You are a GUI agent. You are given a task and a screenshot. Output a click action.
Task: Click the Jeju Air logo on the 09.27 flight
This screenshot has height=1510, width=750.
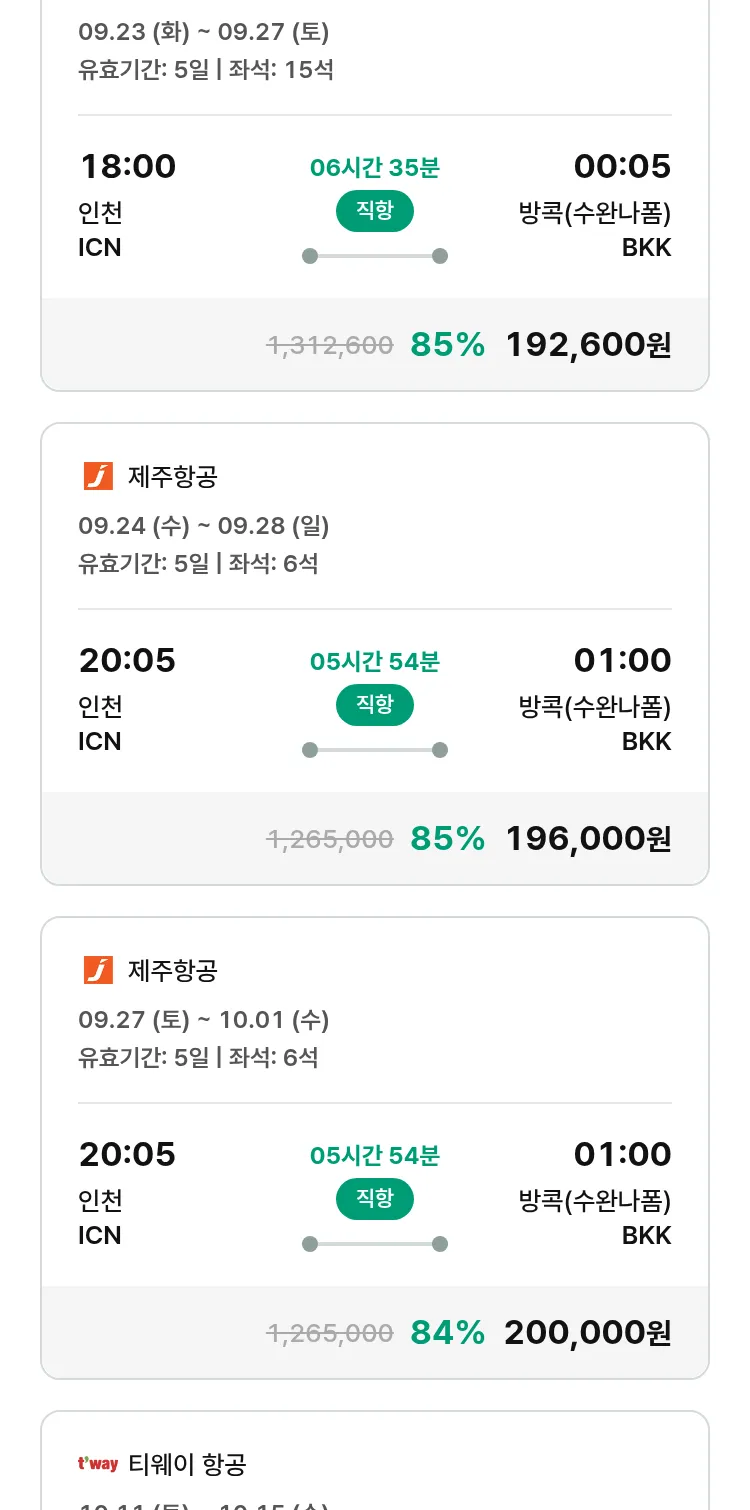[x=98, y=970]
